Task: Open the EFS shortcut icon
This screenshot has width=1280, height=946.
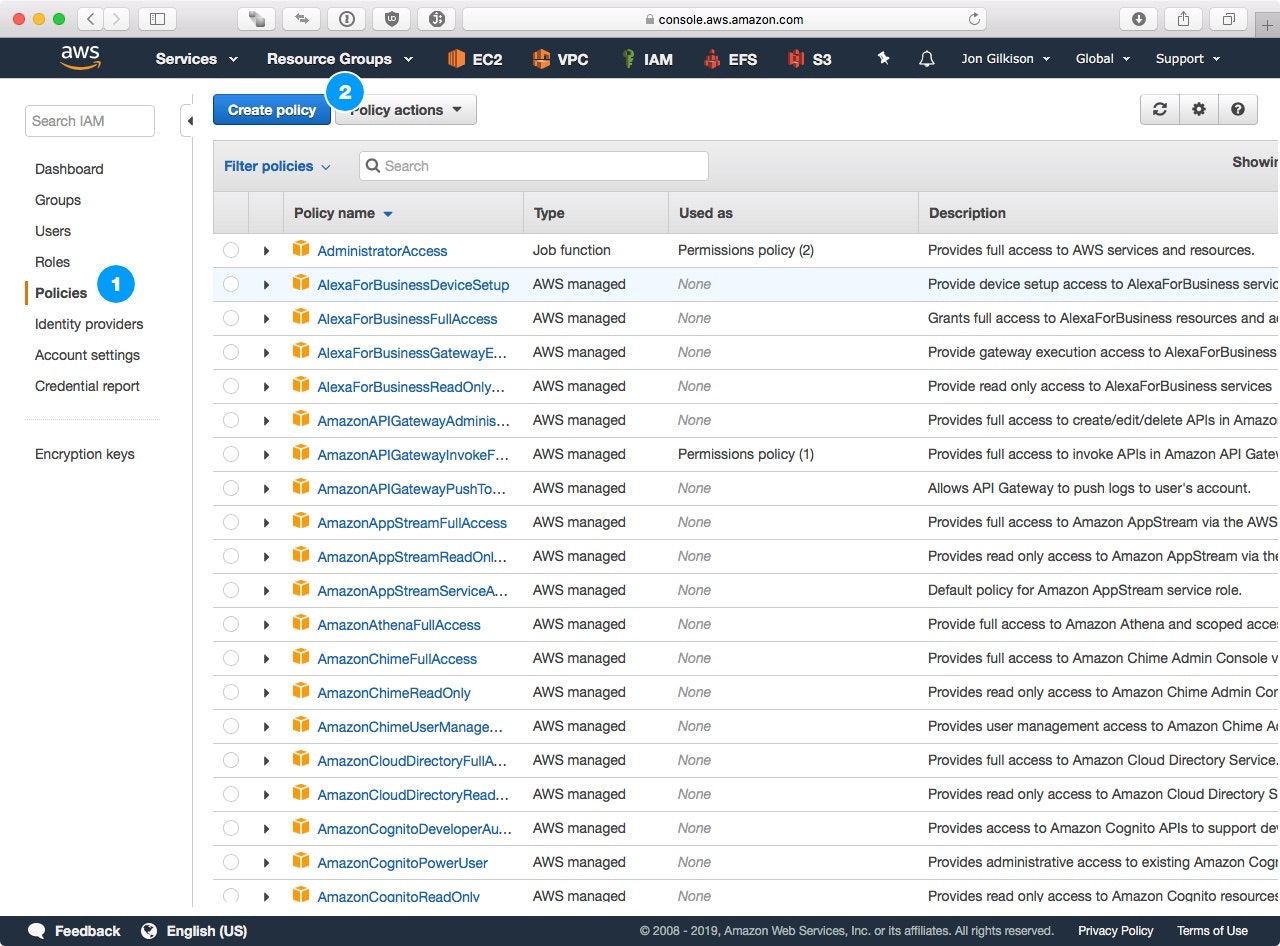Action: click(x=712, y=59)
